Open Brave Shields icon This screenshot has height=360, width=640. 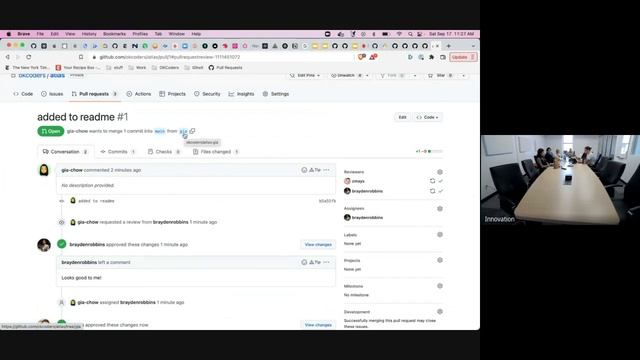[361, 57]
